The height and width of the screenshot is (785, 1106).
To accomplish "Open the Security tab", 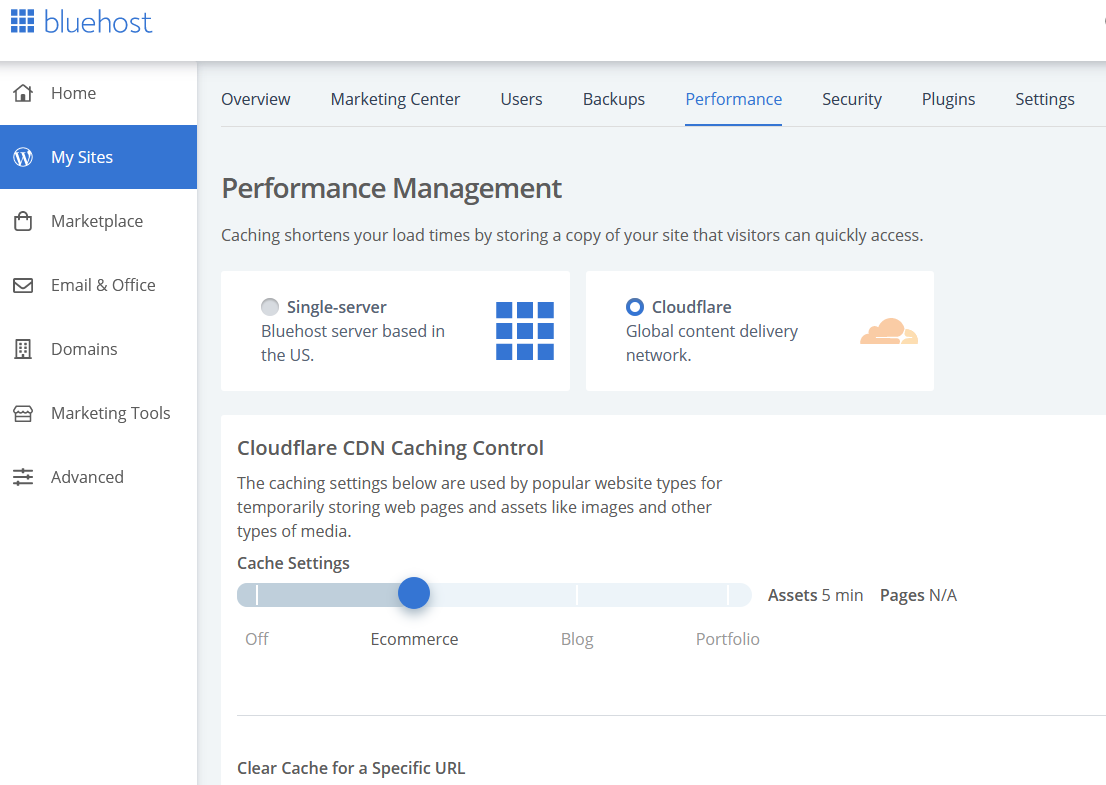I will point(851,99).
